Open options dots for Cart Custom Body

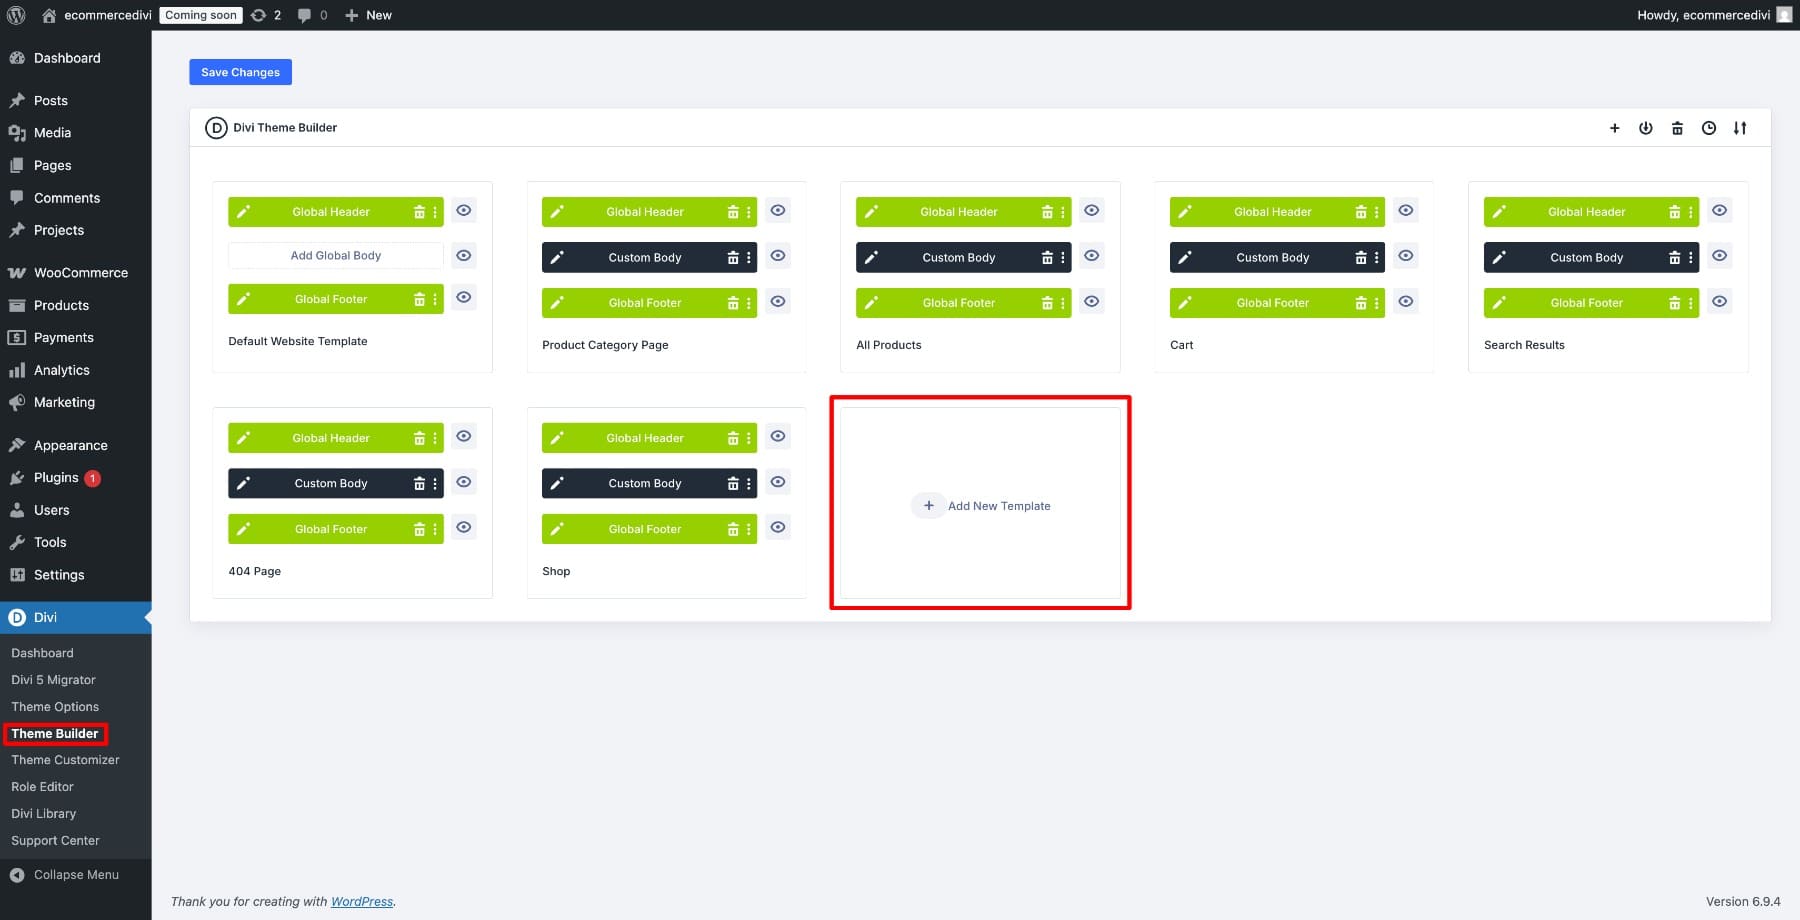coord(1377,257)
